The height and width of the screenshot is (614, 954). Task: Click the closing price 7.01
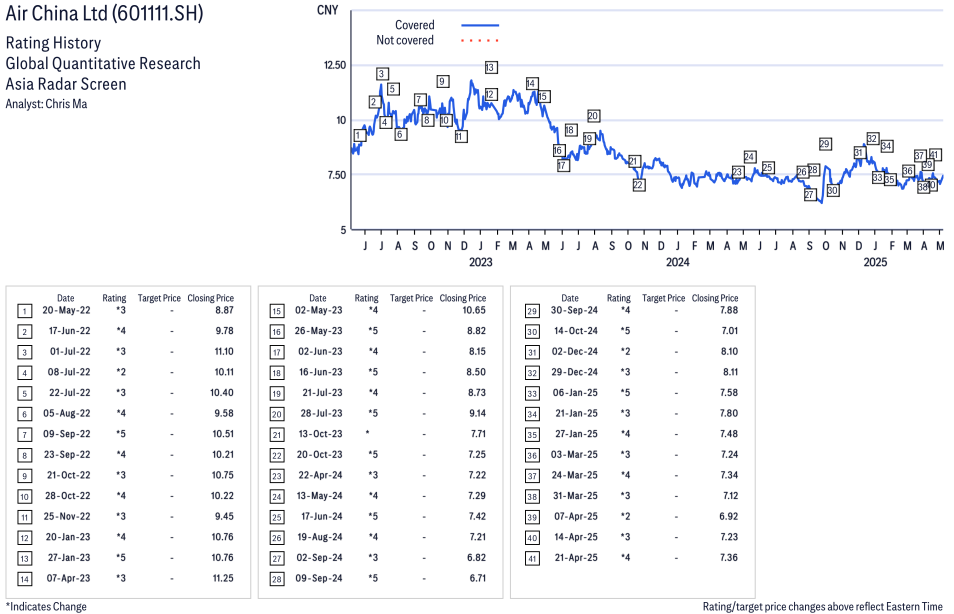(729, 331)
